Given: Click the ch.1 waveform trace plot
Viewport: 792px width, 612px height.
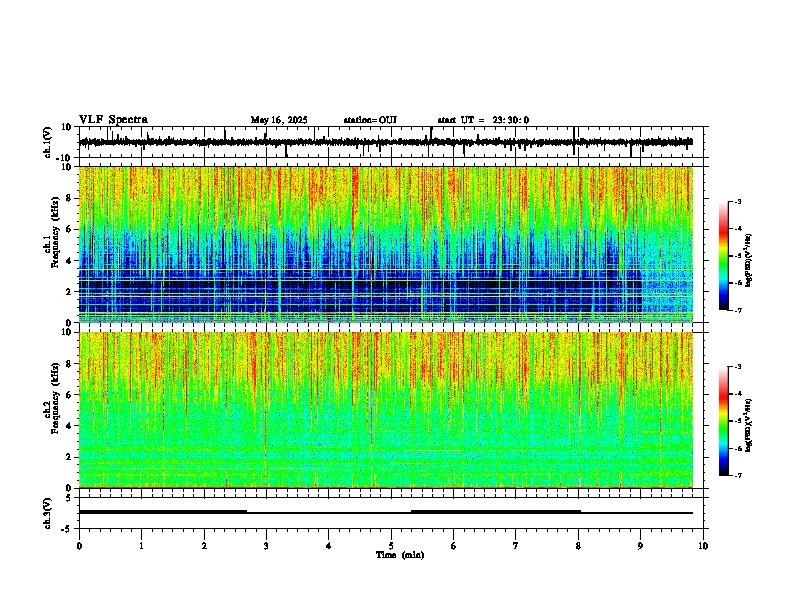Looking at the screenshot, I should [393, 142].
